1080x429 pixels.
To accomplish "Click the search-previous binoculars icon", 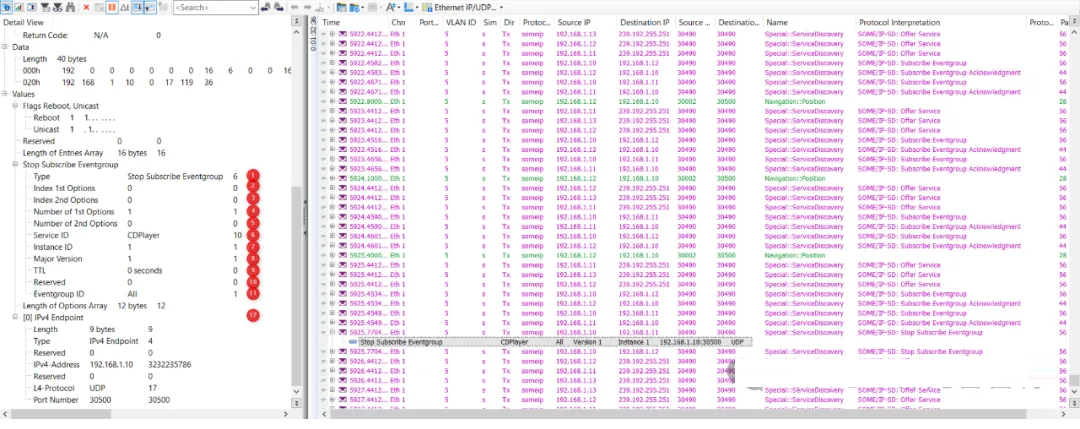I will point(266,7).
